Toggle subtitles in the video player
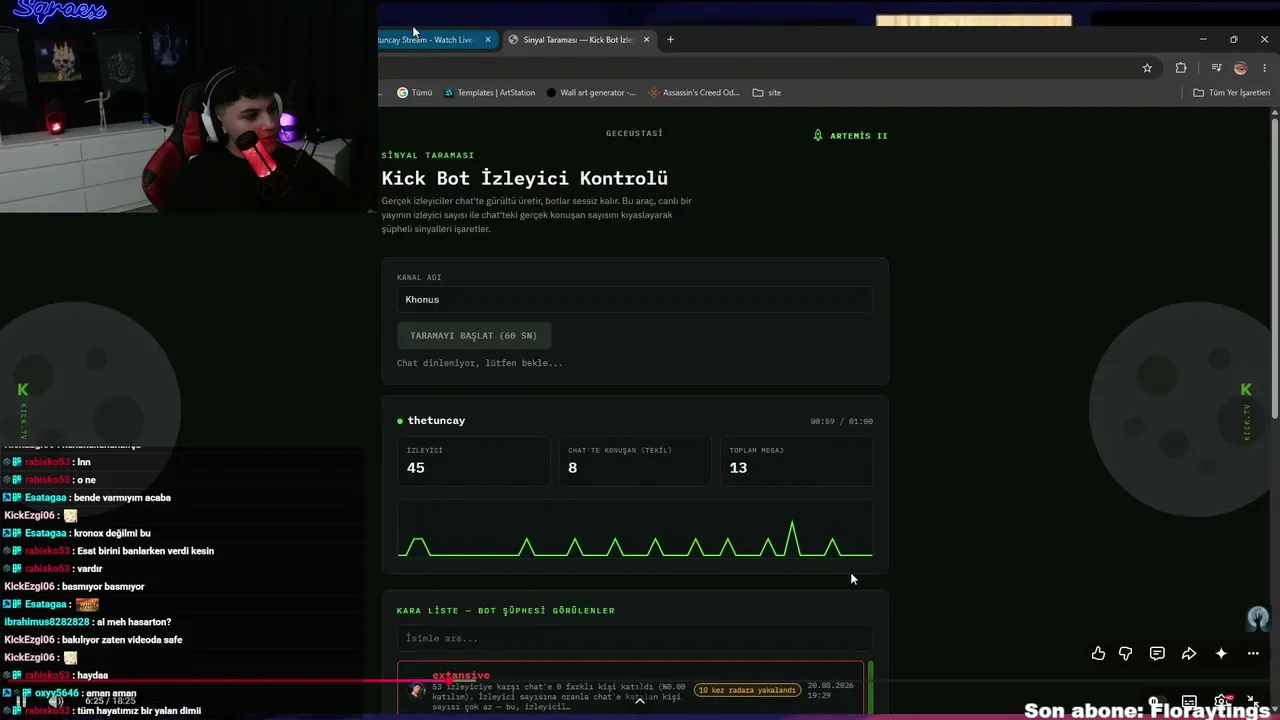Image resolution: width=1280 pixels, height=720 pixels. coord(1189,702)
